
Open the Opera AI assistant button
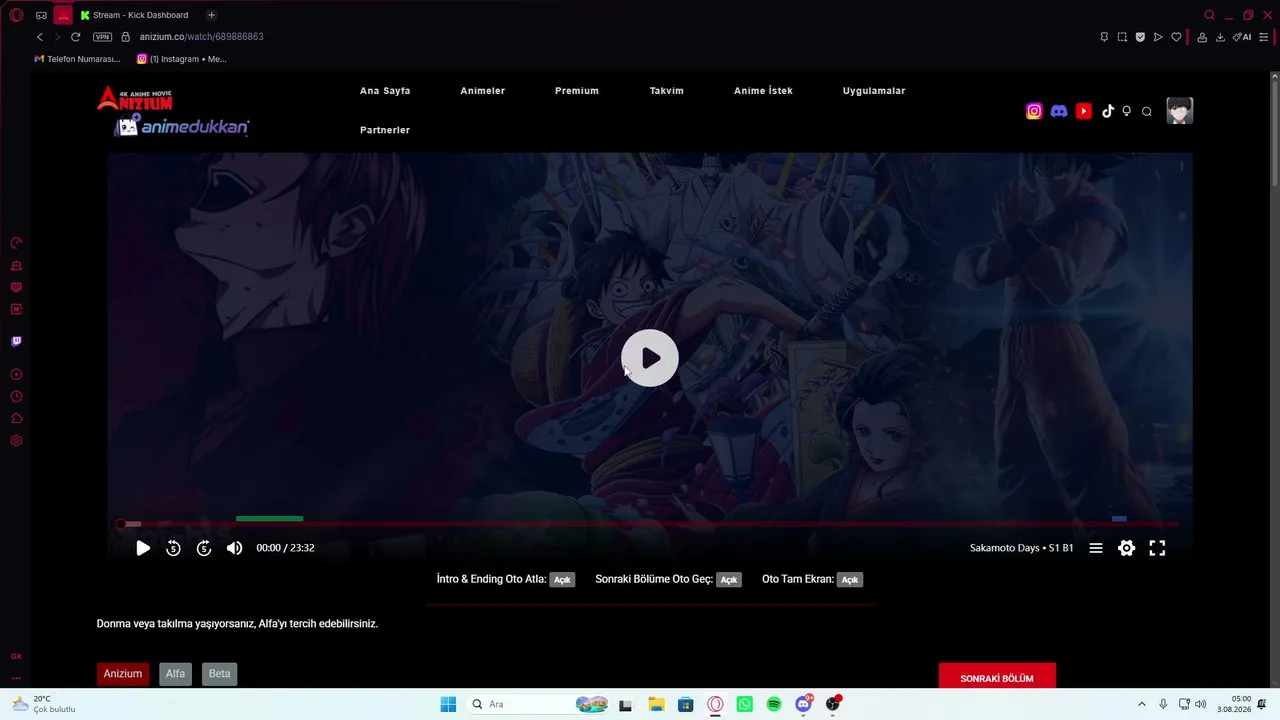point(1242,37)
